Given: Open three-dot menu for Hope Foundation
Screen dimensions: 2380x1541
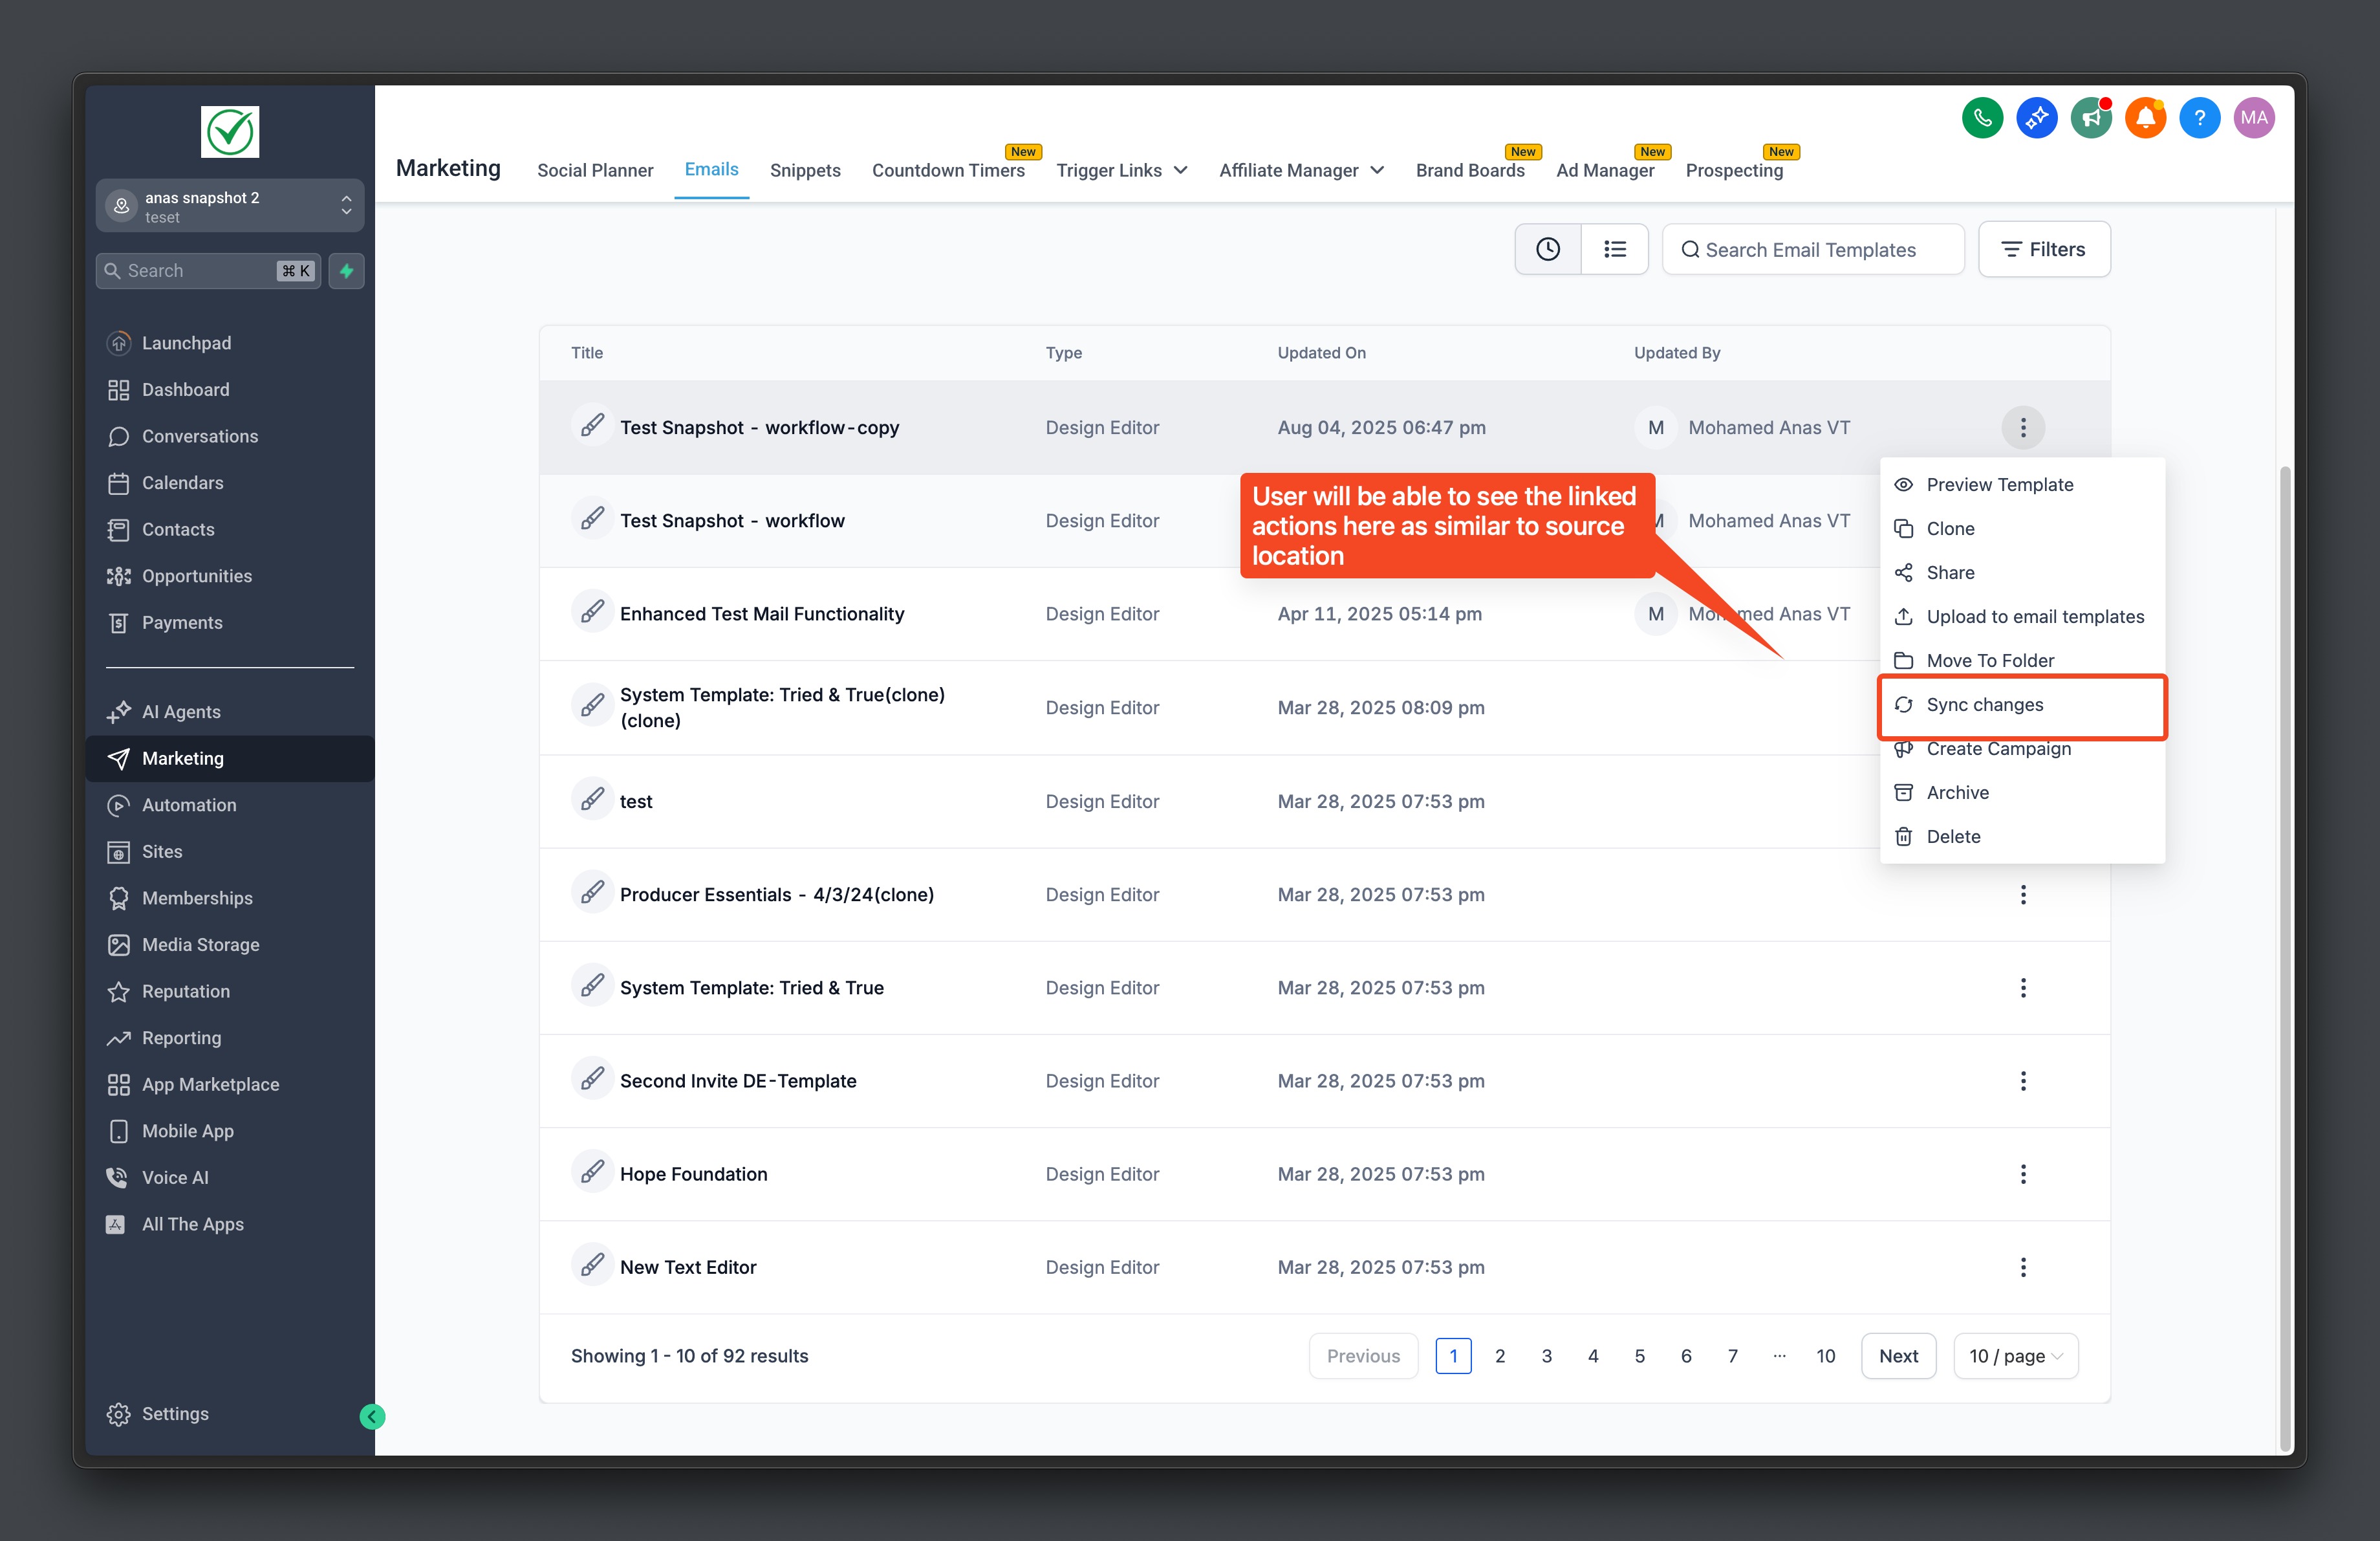Looking at the screenshot, I should (x=2023, y=1174).
